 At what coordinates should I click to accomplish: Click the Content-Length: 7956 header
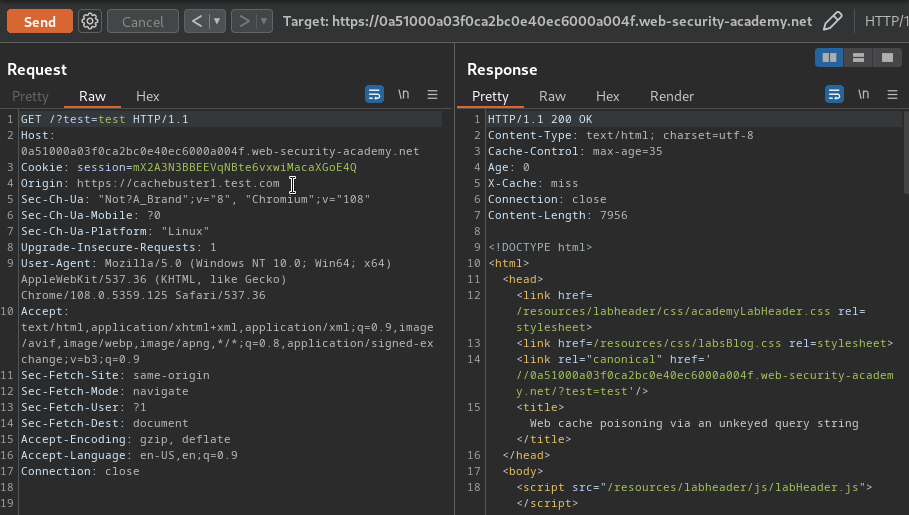pyautogui.click(x=557, y=215)
